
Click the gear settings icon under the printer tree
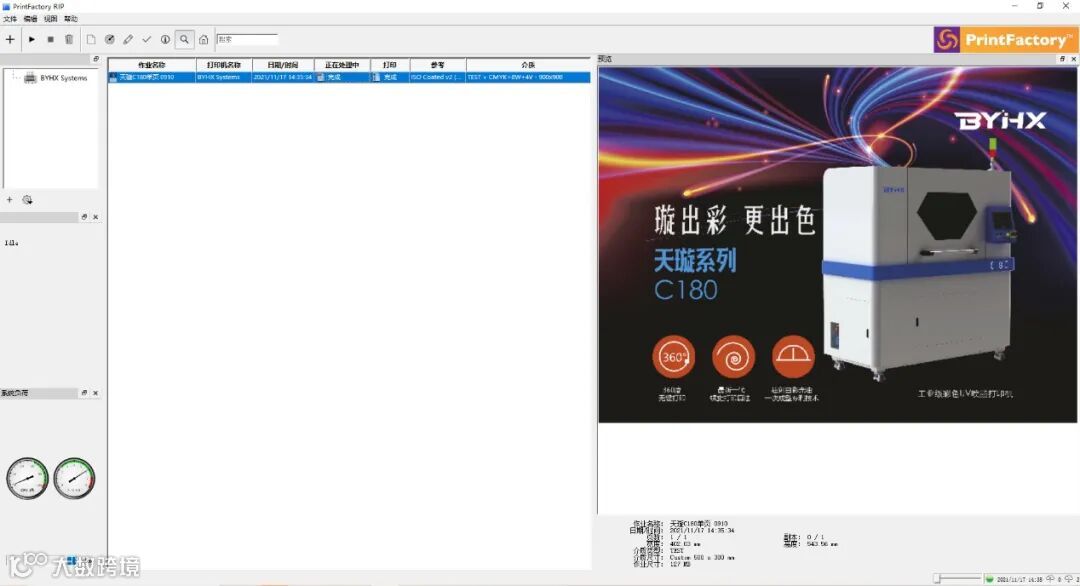coord(28,200)
